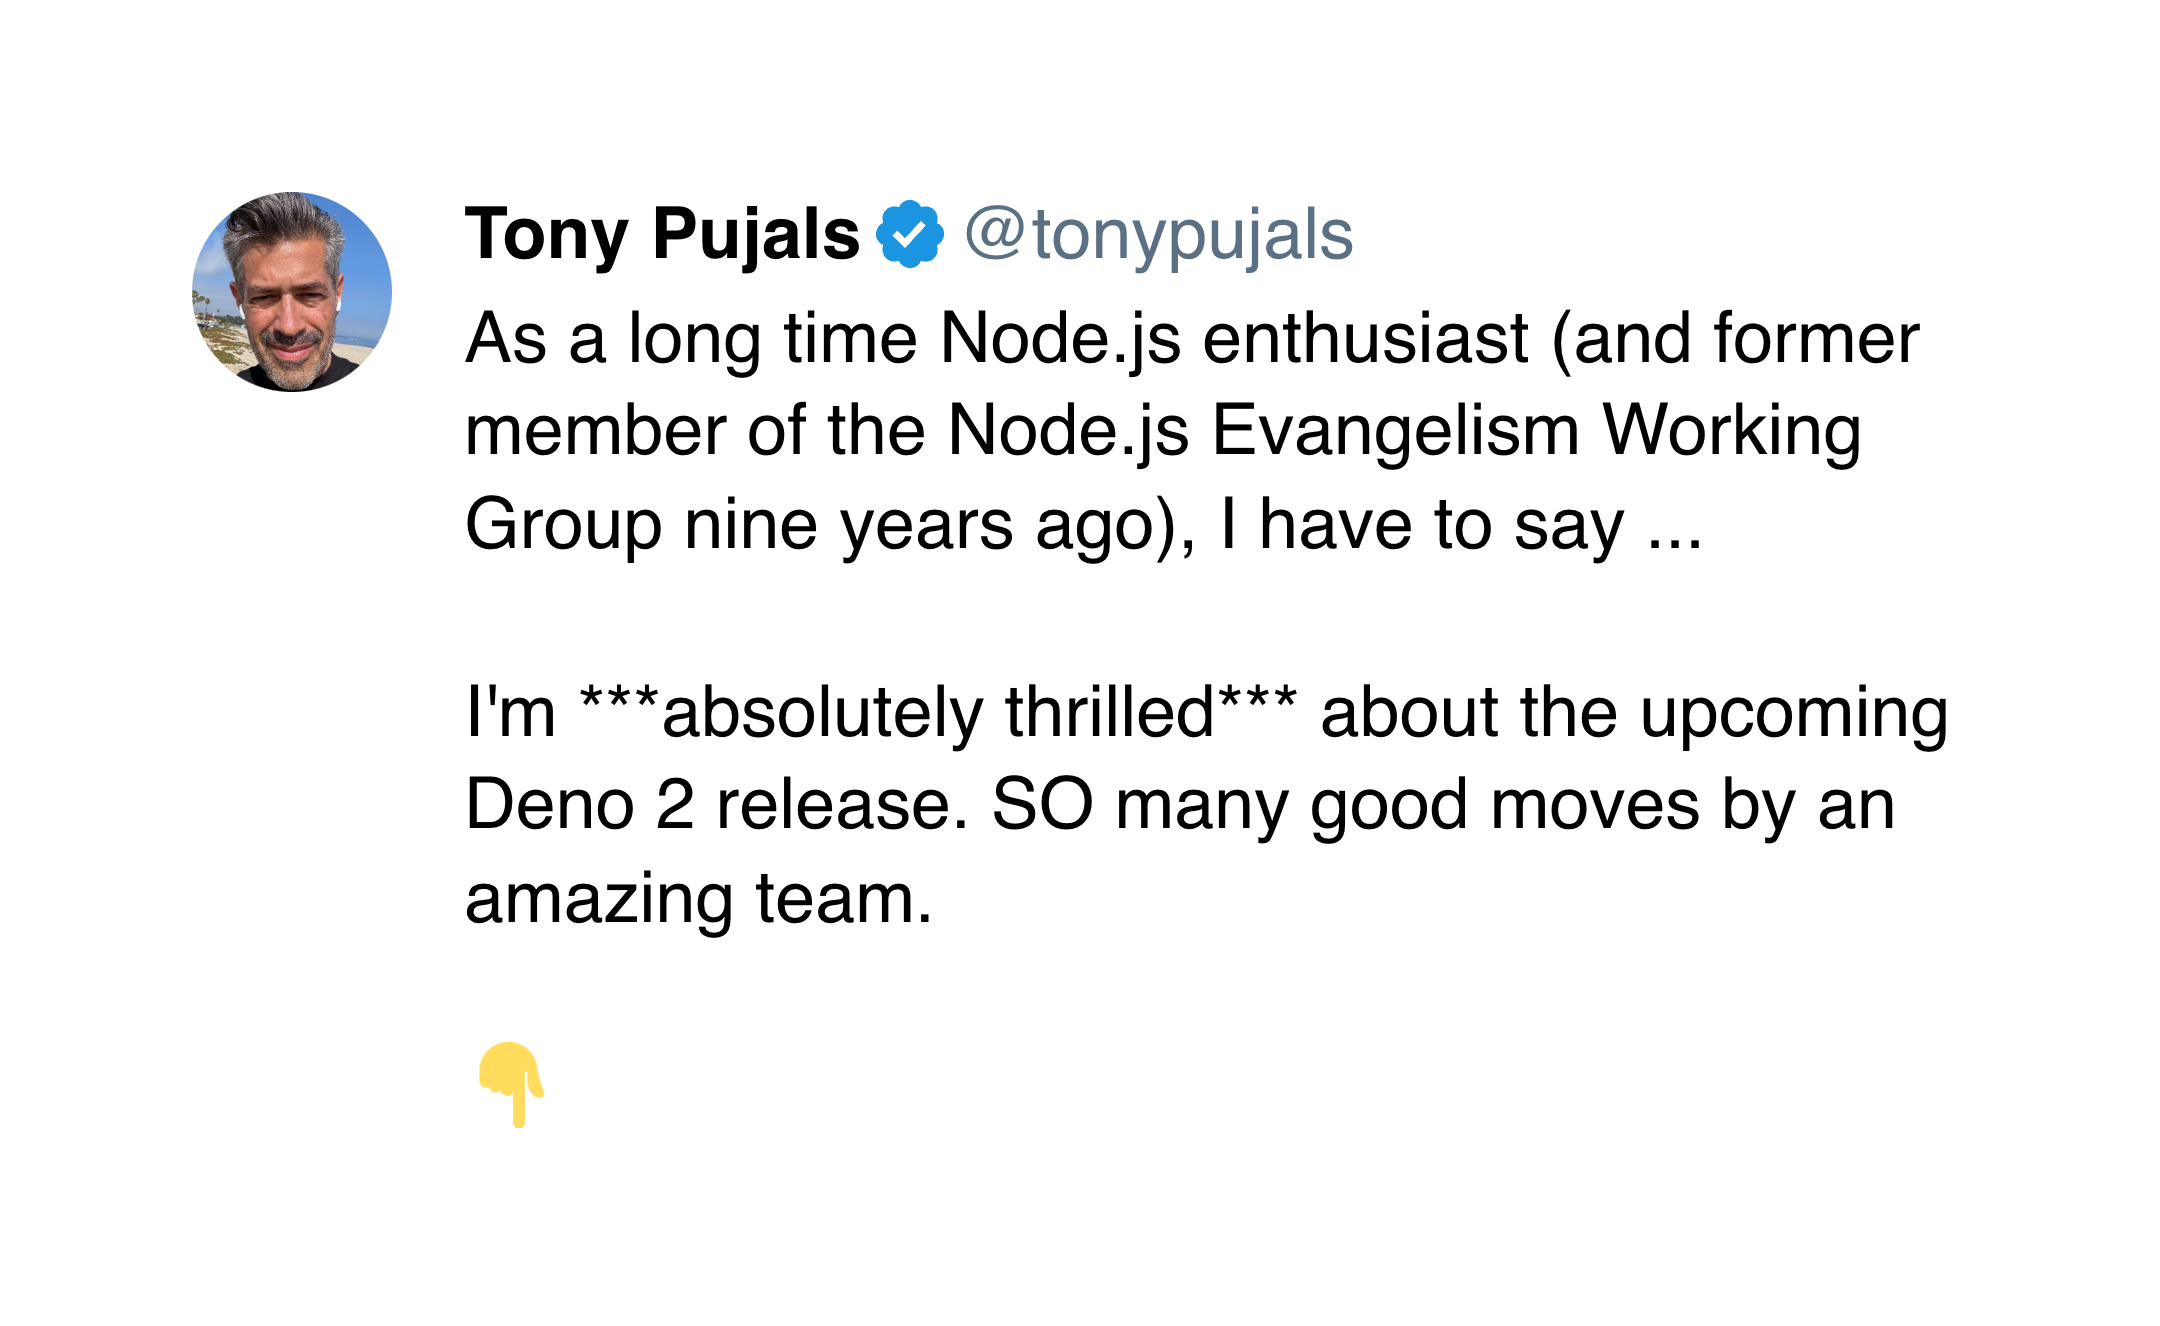Click "Node.js" right before "Evangelism"

pos(1068,433)
